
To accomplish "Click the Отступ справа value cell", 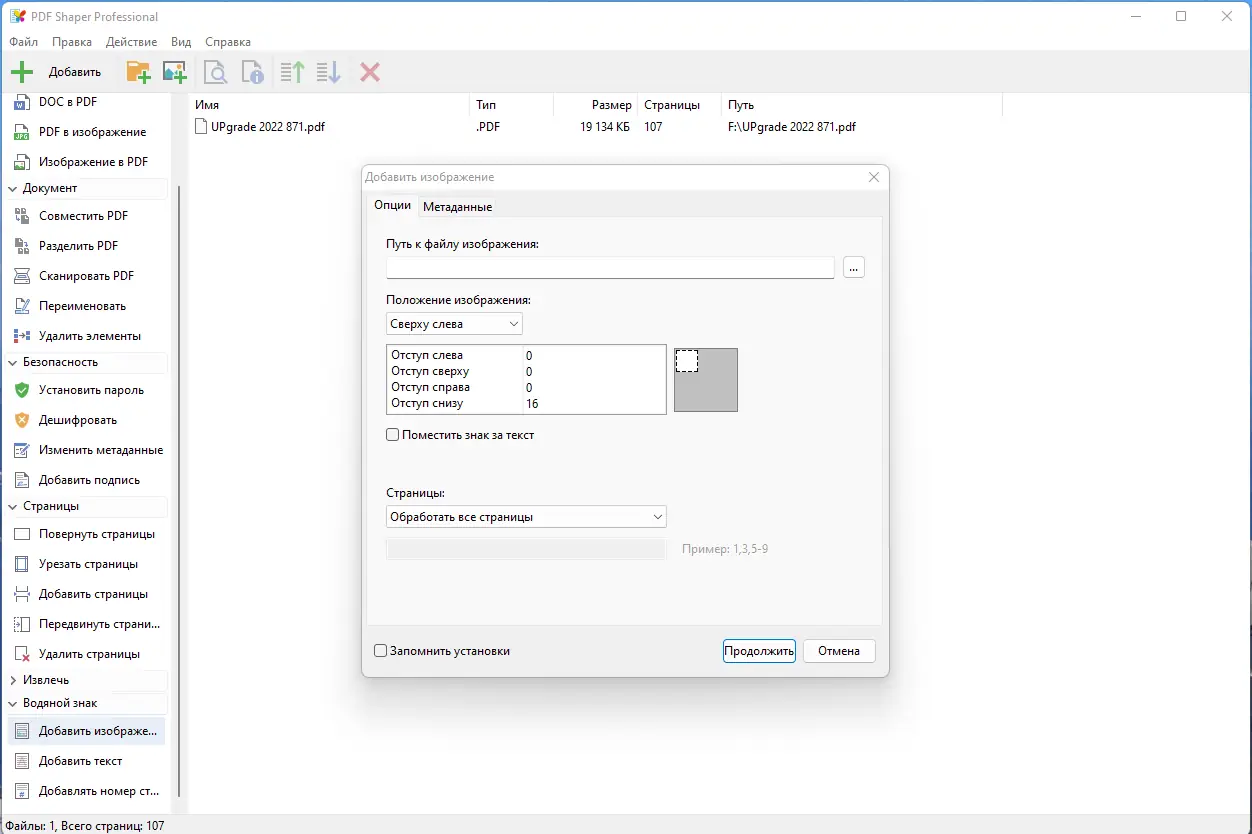I will tap(593, 387).
